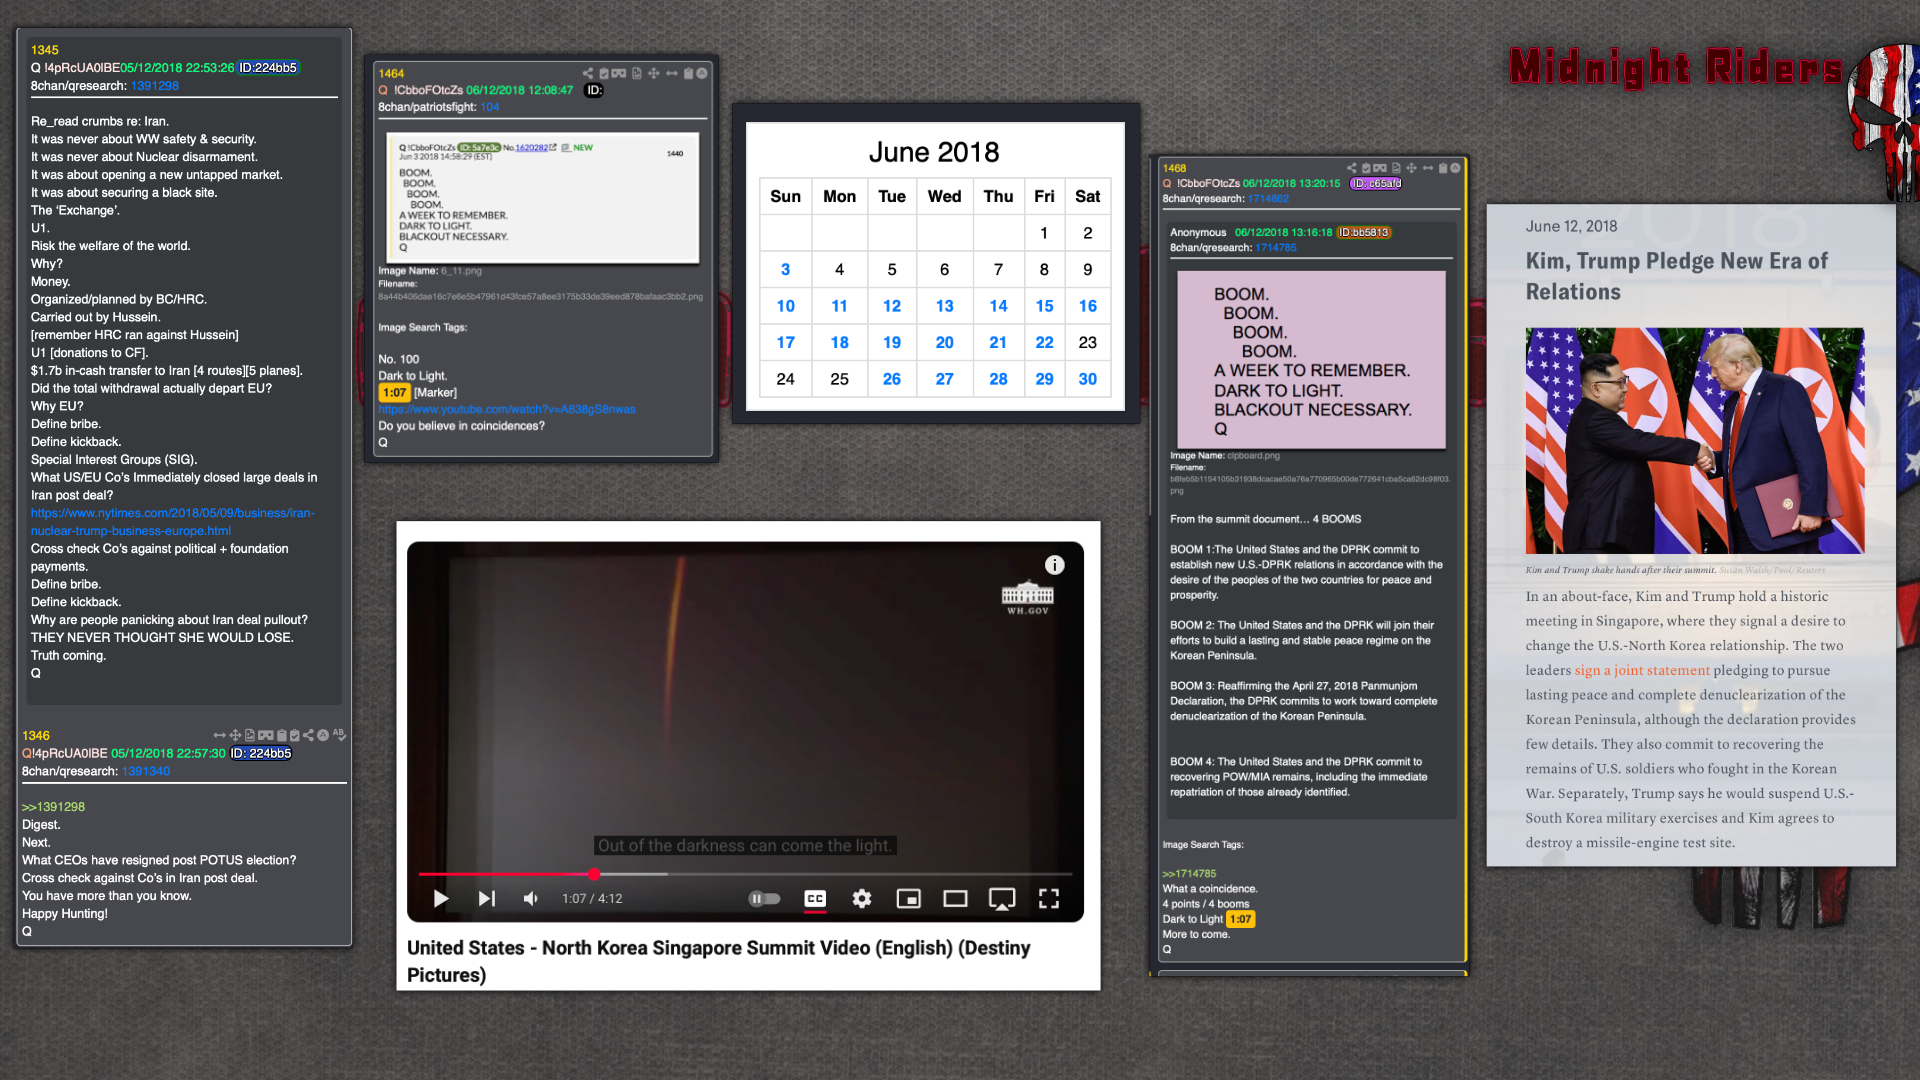Collapse post 1468 with the up-arrow circle
Screen dimensions: 1920x1080
[1455, 168]
